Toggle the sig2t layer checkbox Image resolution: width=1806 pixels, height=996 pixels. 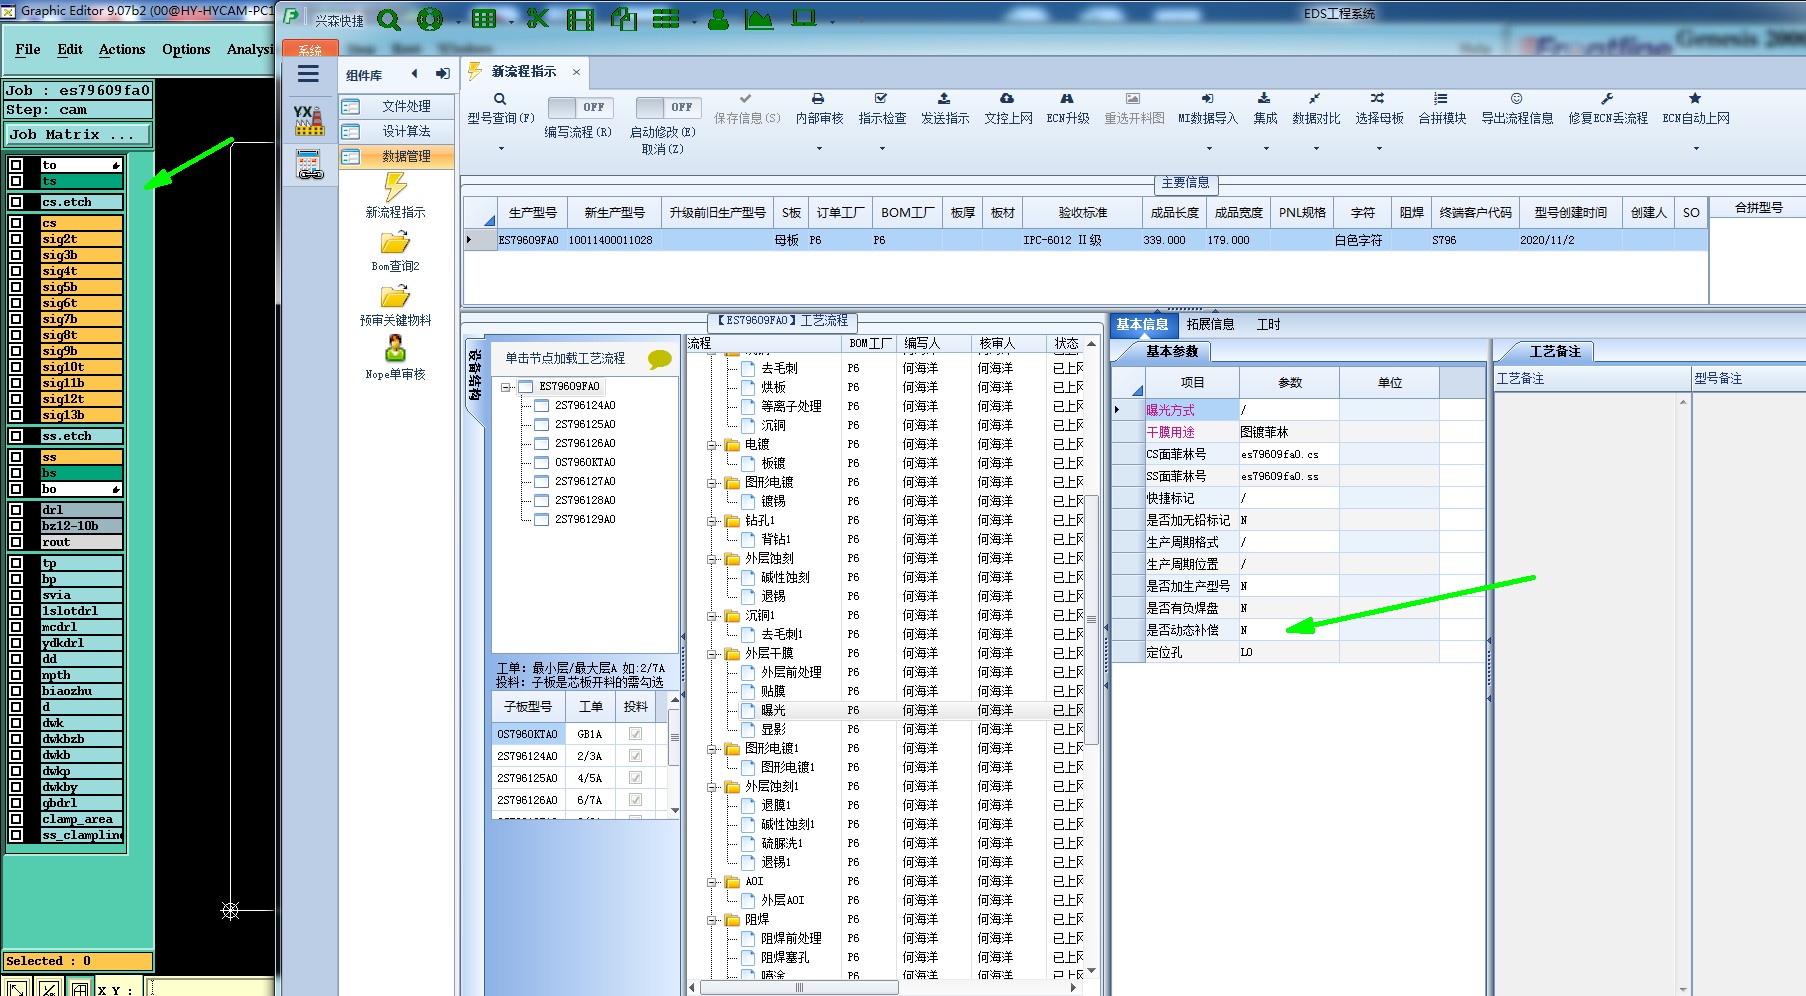pyautogui.click(x=16, y=239)
